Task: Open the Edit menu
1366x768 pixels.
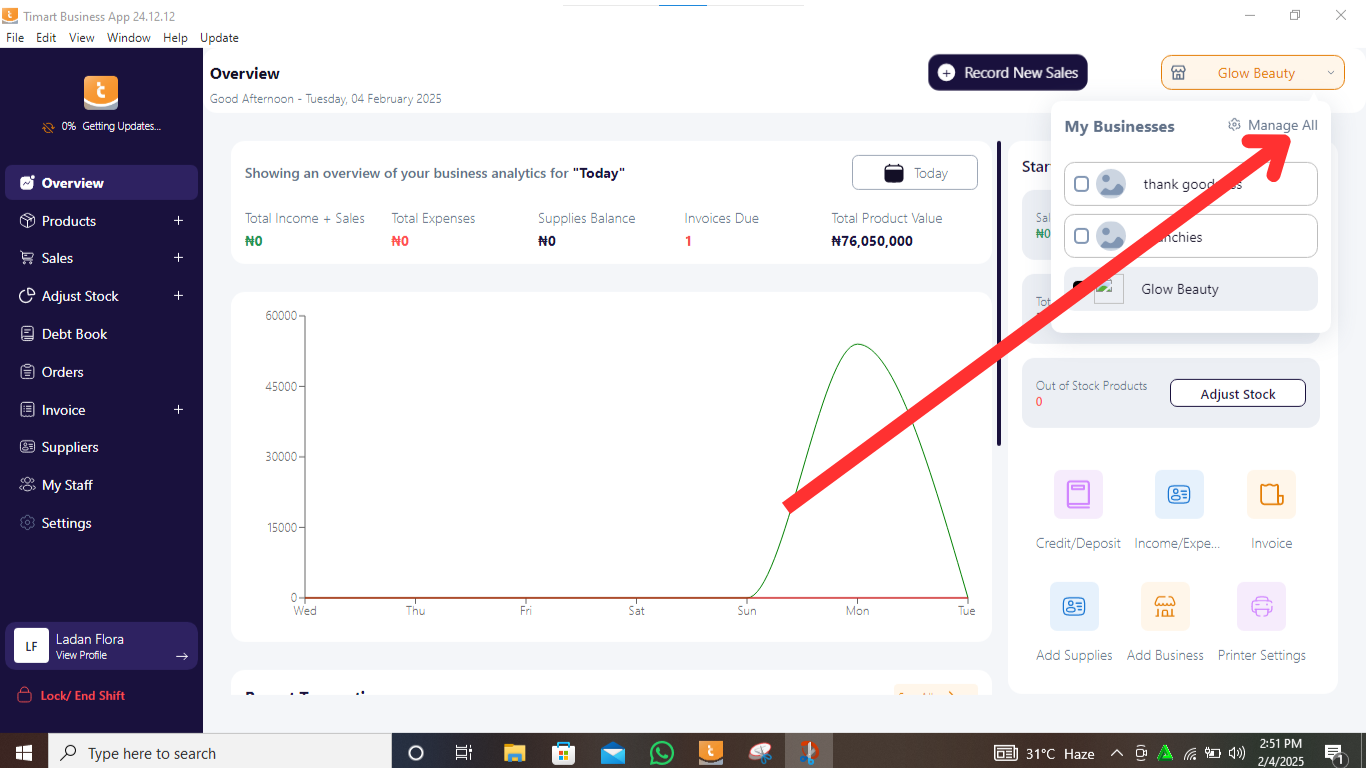Action: (x=46, y=38)
